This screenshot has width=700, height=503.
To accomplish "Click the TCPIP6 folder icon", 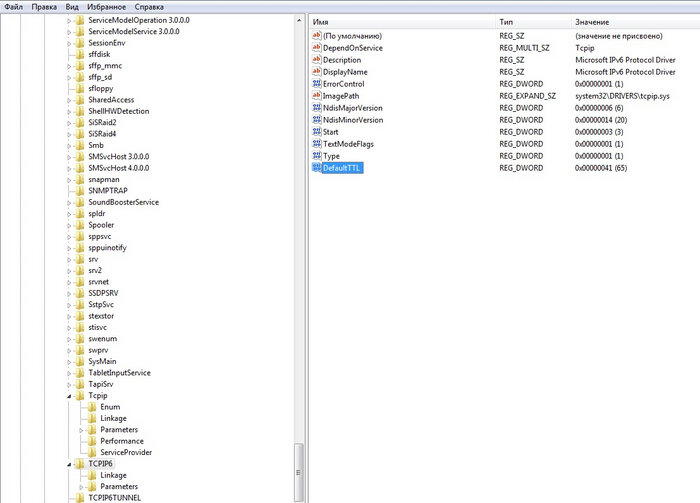I will tap(80, 464).
